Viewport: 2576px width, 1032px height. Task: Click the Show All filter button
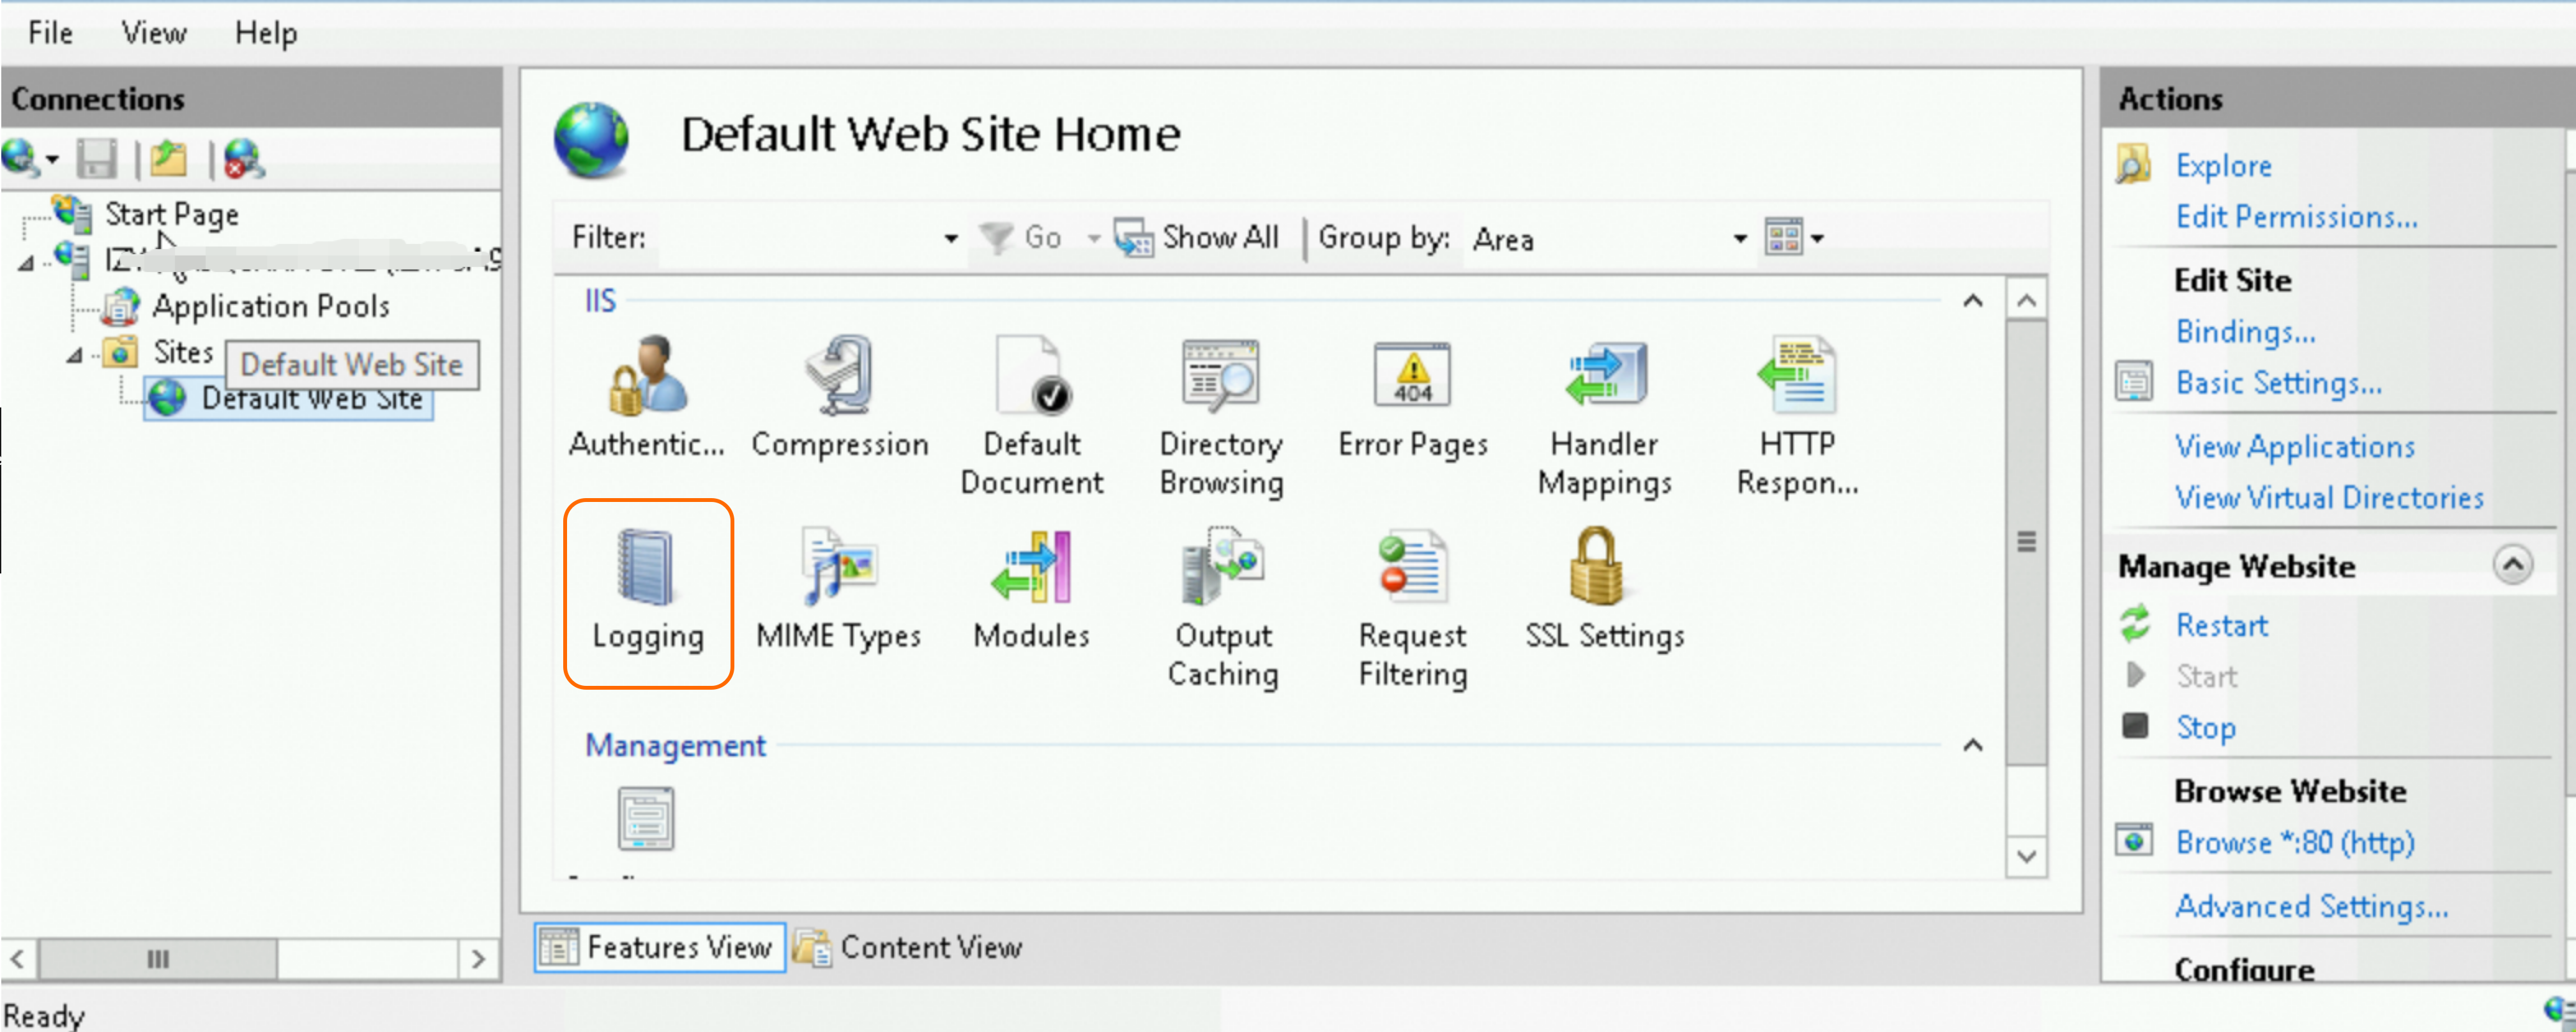[x=1196, y=238]
